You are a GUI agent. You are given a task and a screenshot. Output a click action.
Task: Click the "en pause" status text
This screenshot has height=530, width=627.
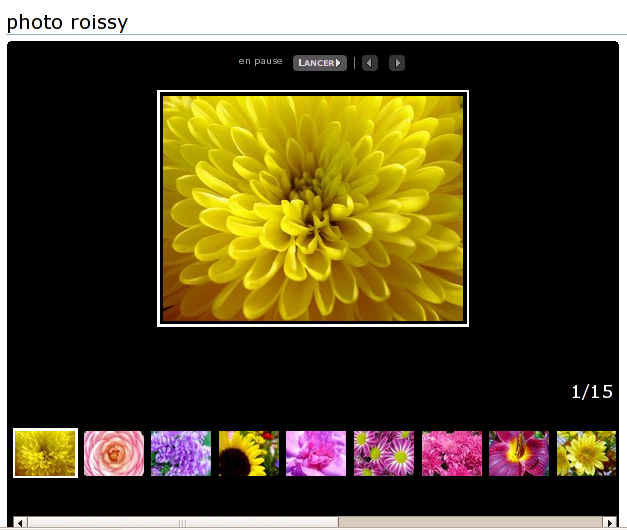[x=260, y=62]
